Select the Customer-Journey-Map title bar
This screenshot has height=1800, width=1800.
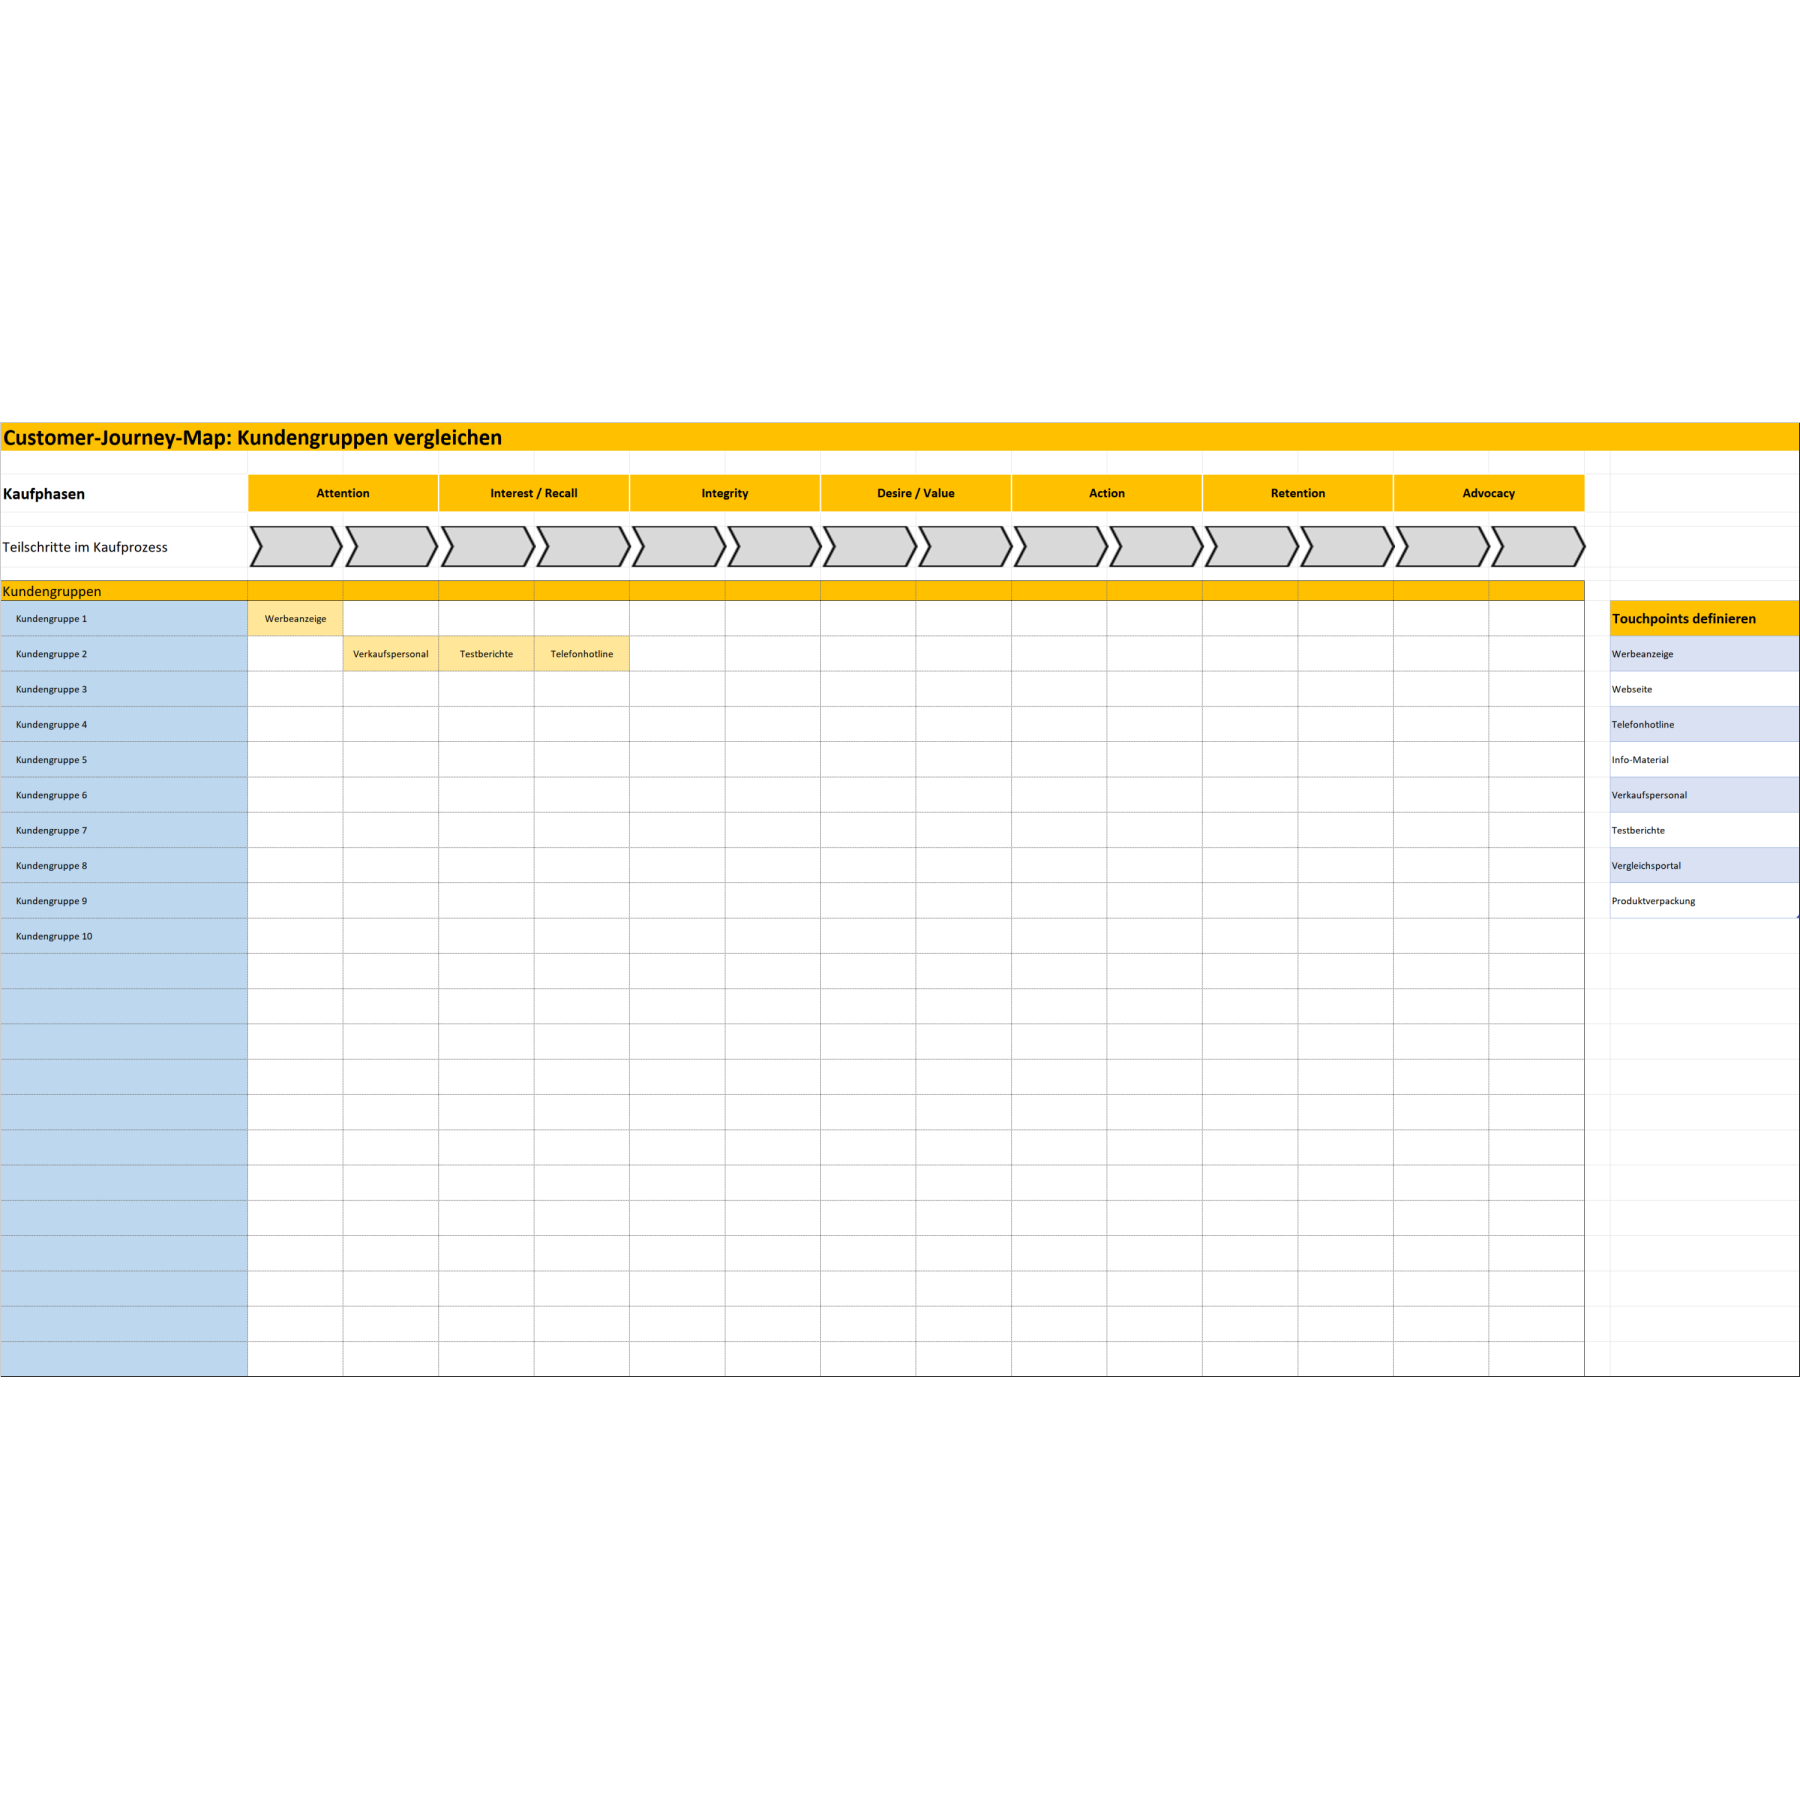[x=899, y=438]
